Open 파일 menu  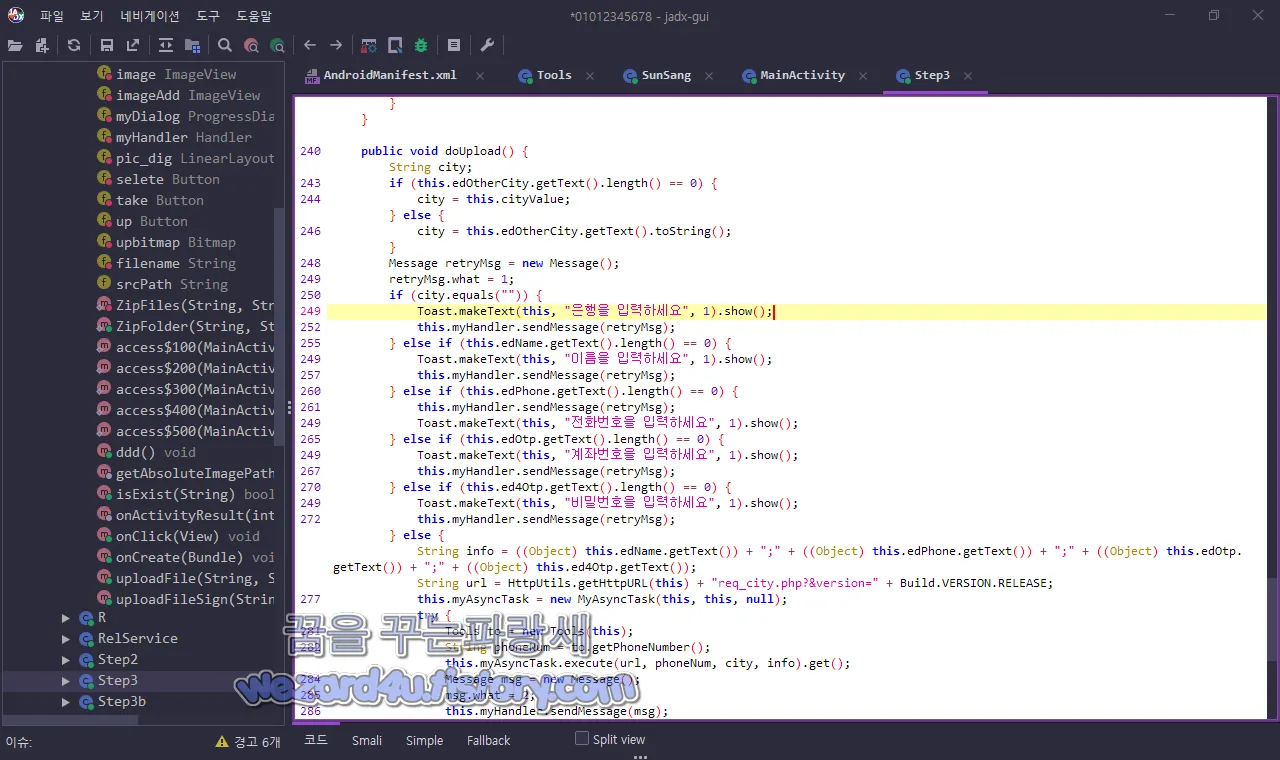click(52, 16)
